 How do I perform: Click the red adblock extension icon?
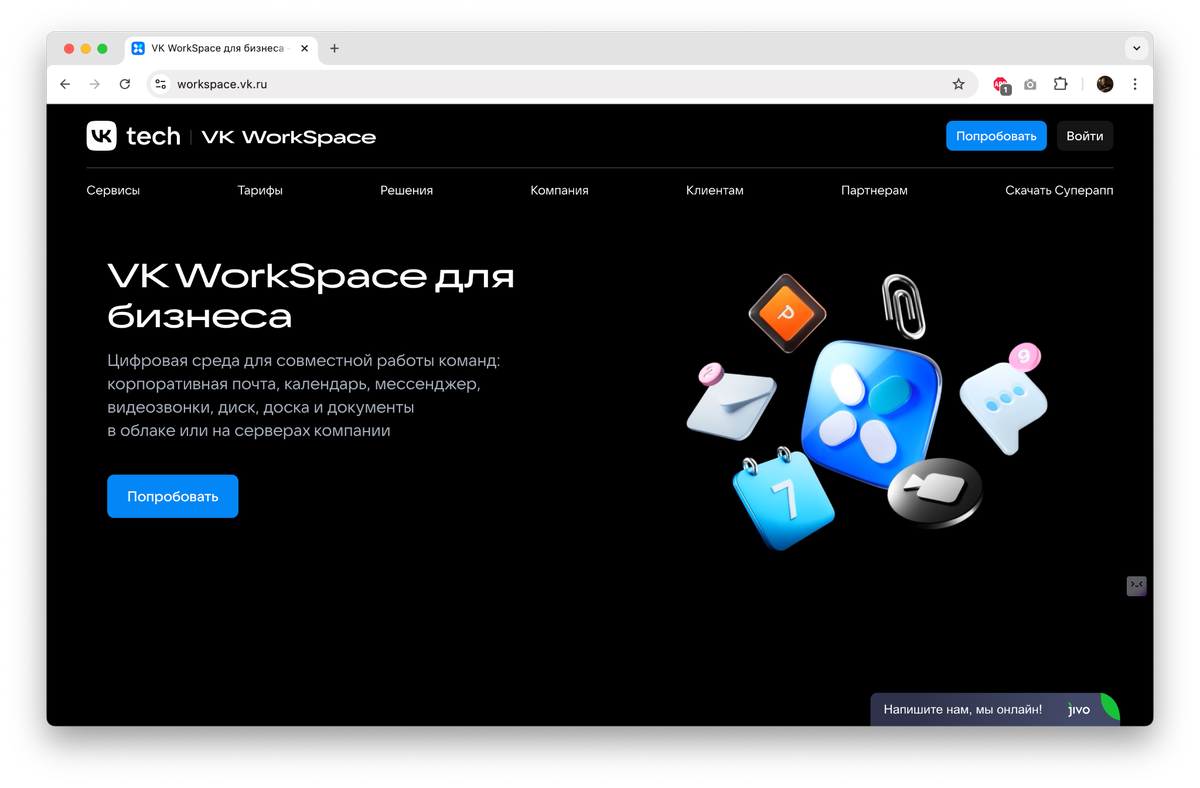(x=1001, y=85)
